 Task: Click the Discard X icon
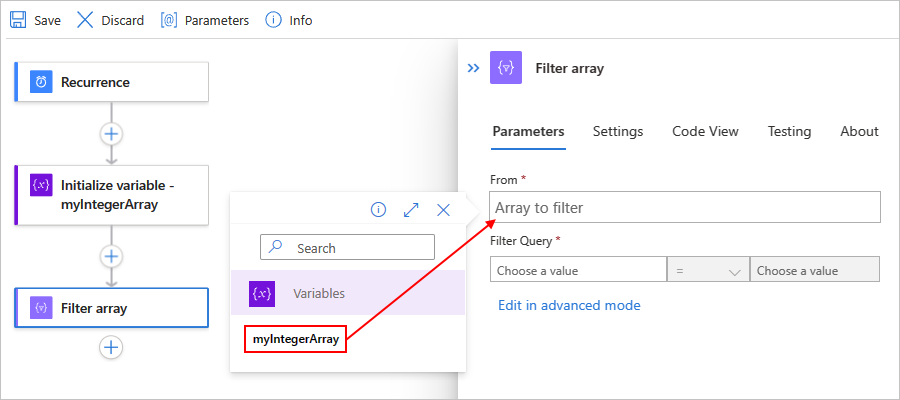pyautogui.click(x=86, y=20)
